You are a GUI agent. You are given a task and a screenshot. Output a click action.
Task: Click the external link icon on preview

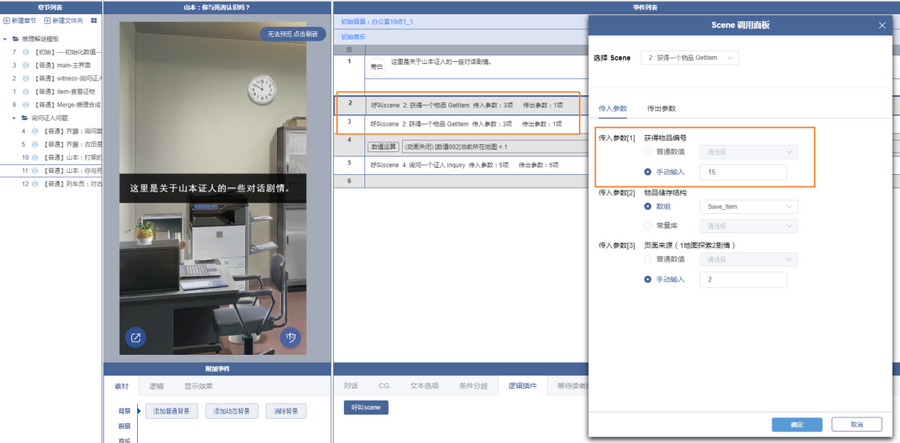click(136, 337)
